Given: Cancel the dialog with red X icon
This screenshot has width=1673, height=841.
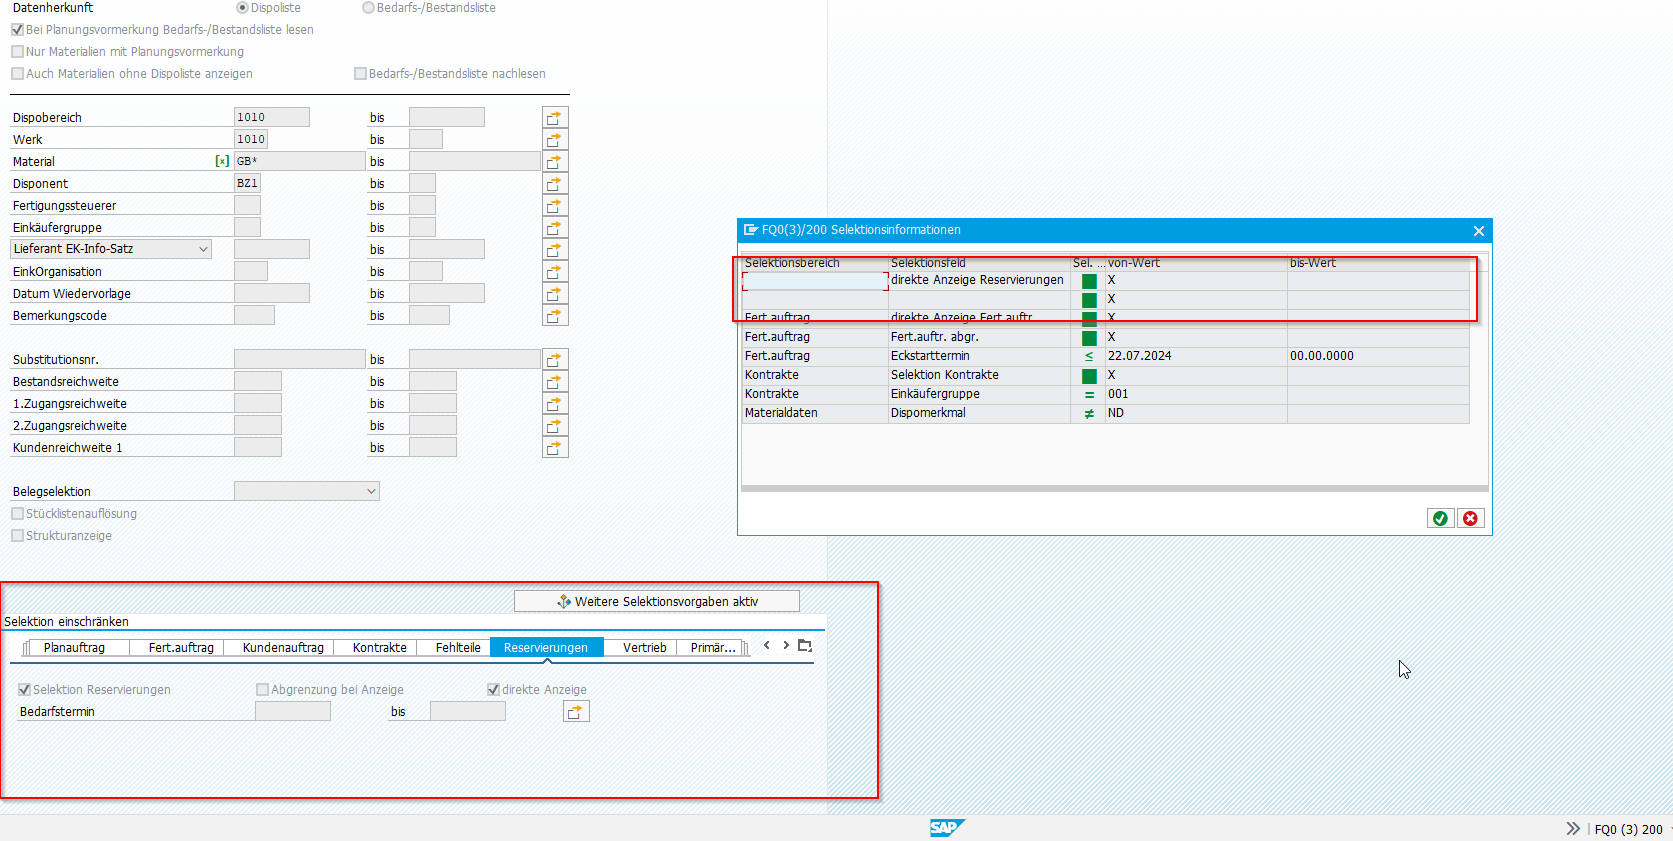Looking at the screenshot, I should pyautogui.click(x=1470, y=518).
